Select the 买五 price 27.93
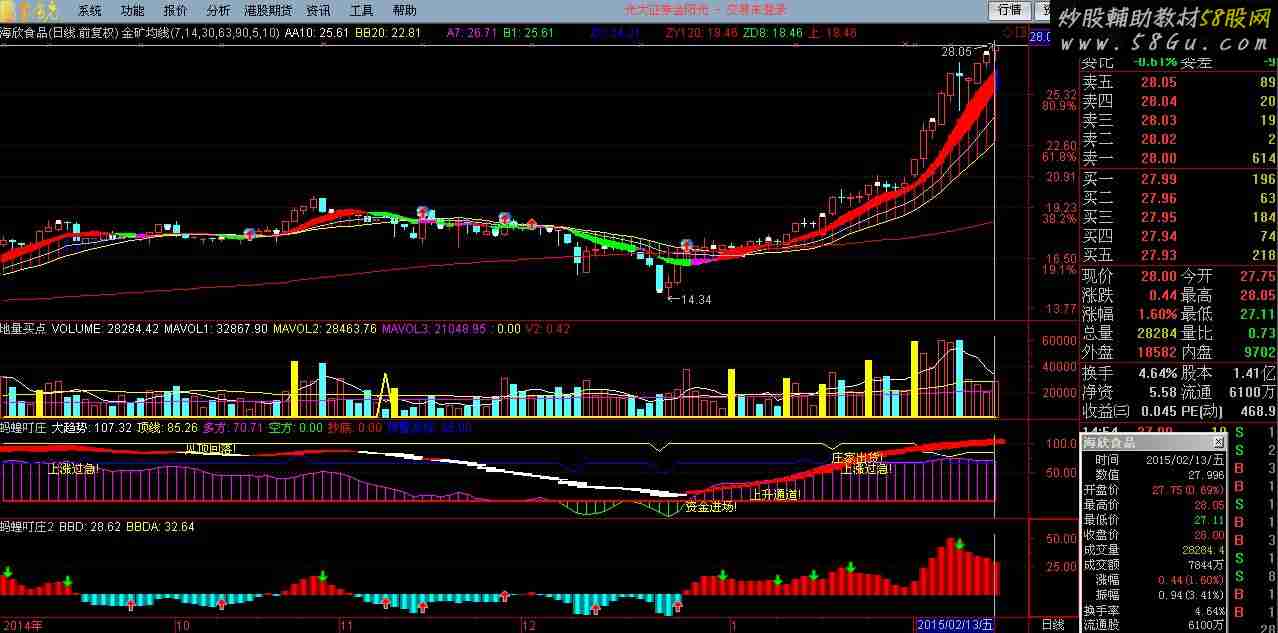1278x633 pixels. pyautogui.click(x=1159, y=256)
